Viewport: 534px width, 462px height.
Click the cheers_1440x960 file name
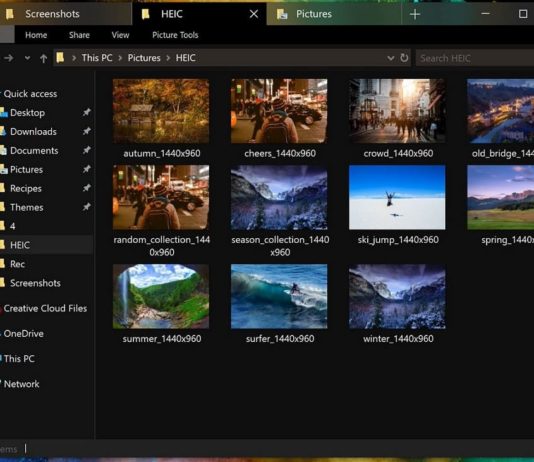pos(280,154)
